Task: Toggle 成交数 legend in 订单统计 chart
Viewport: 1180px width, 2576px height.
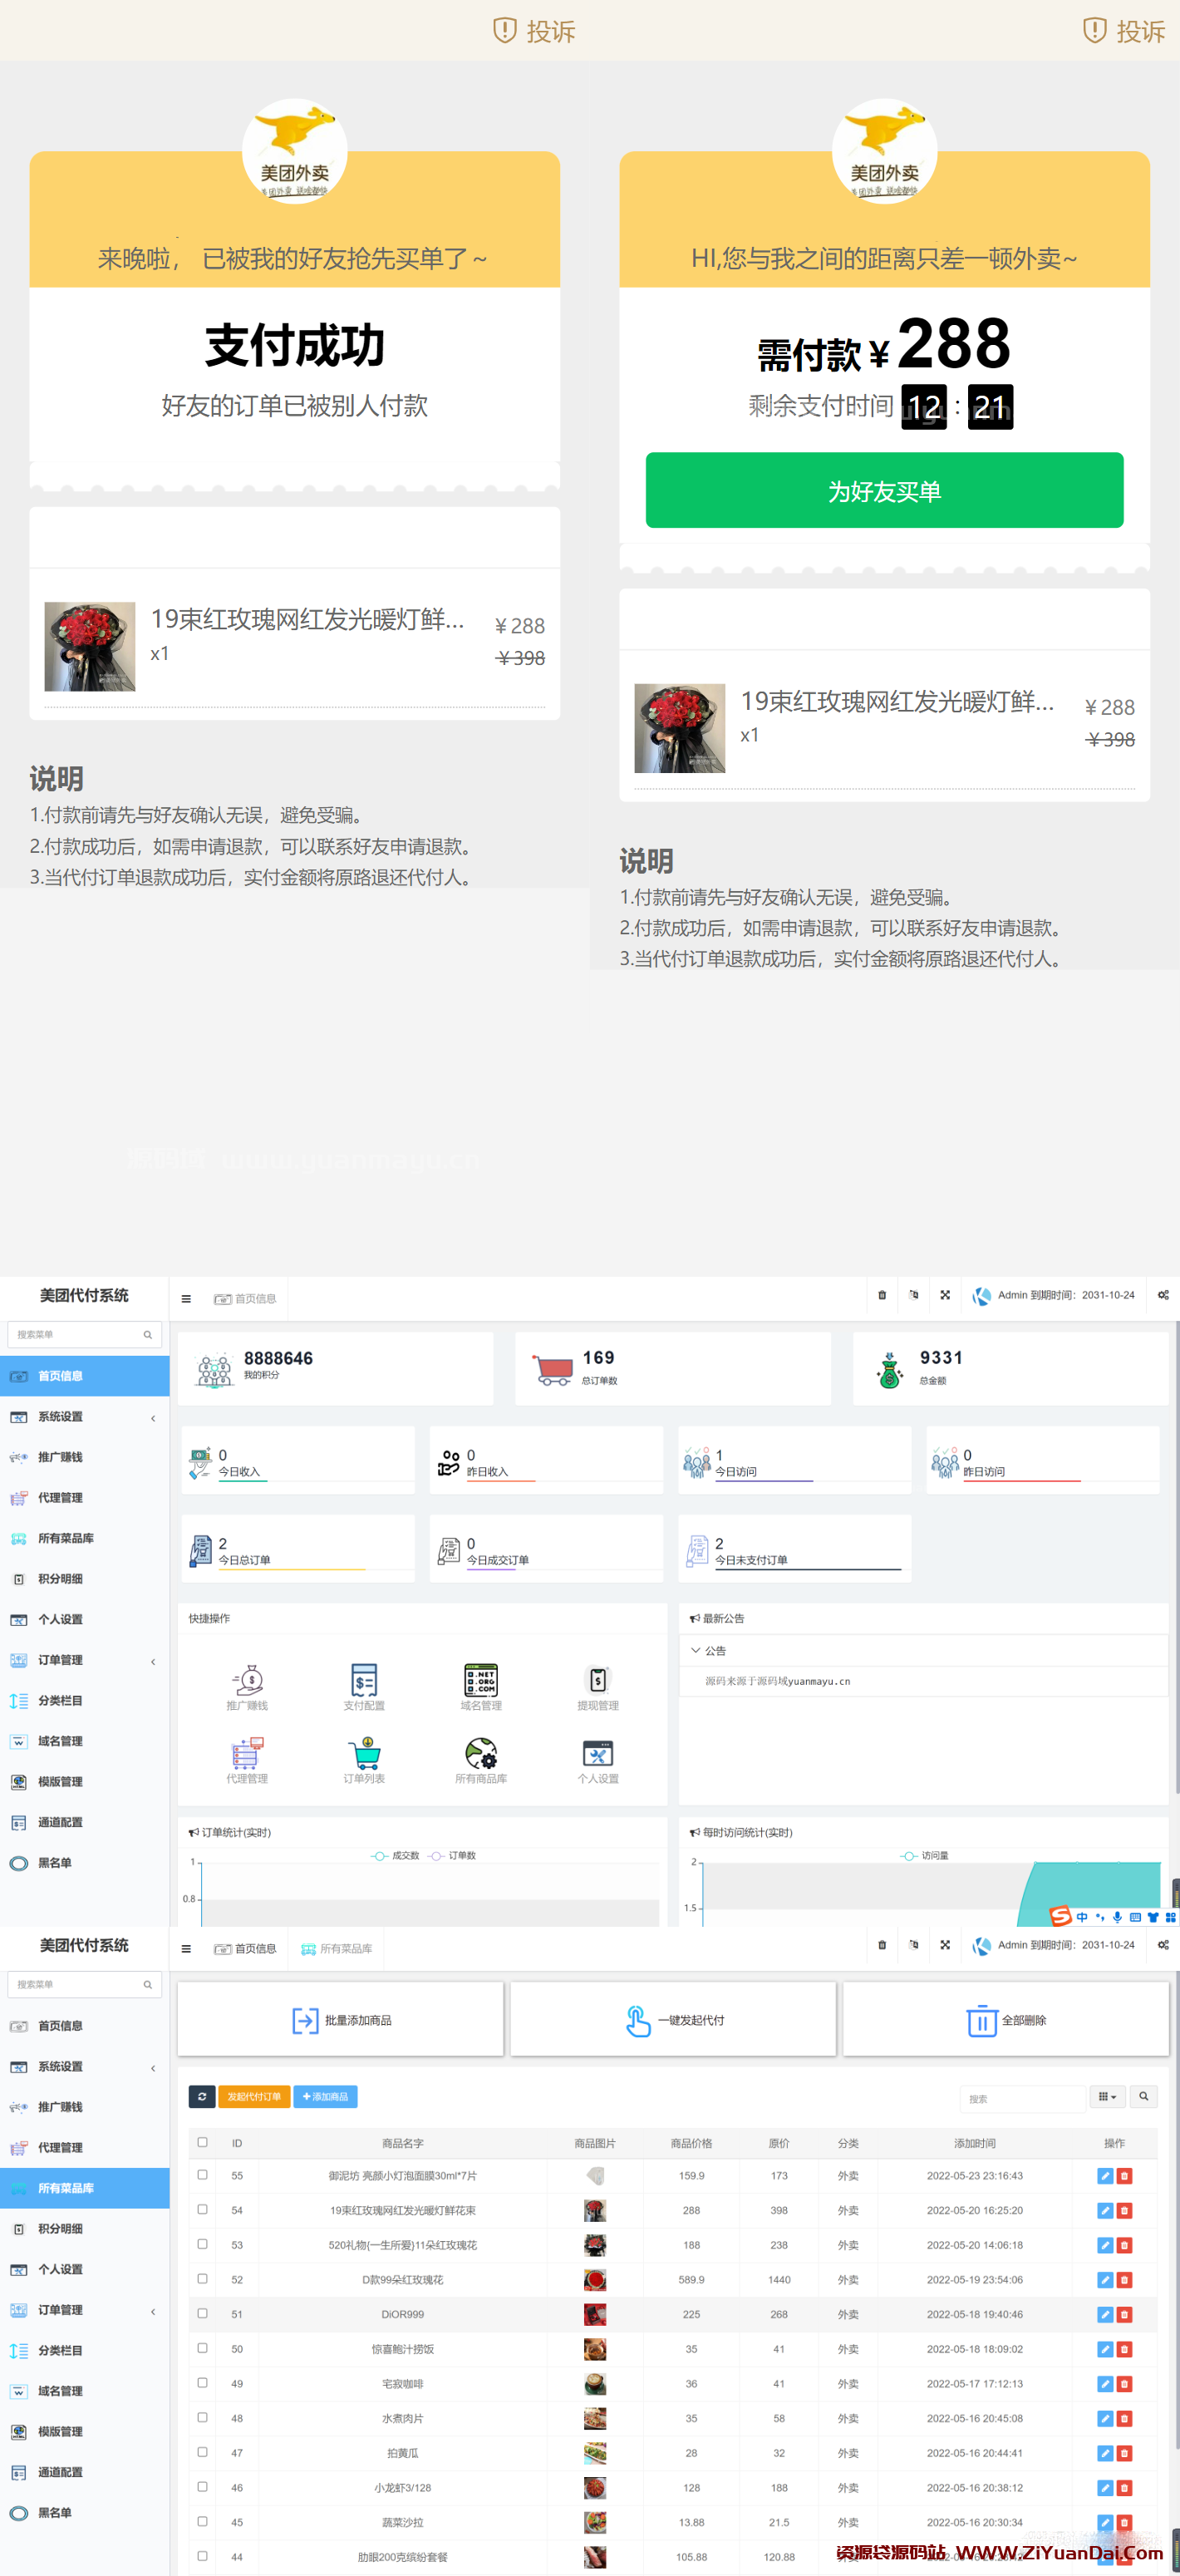Action: pos(395,1856)
